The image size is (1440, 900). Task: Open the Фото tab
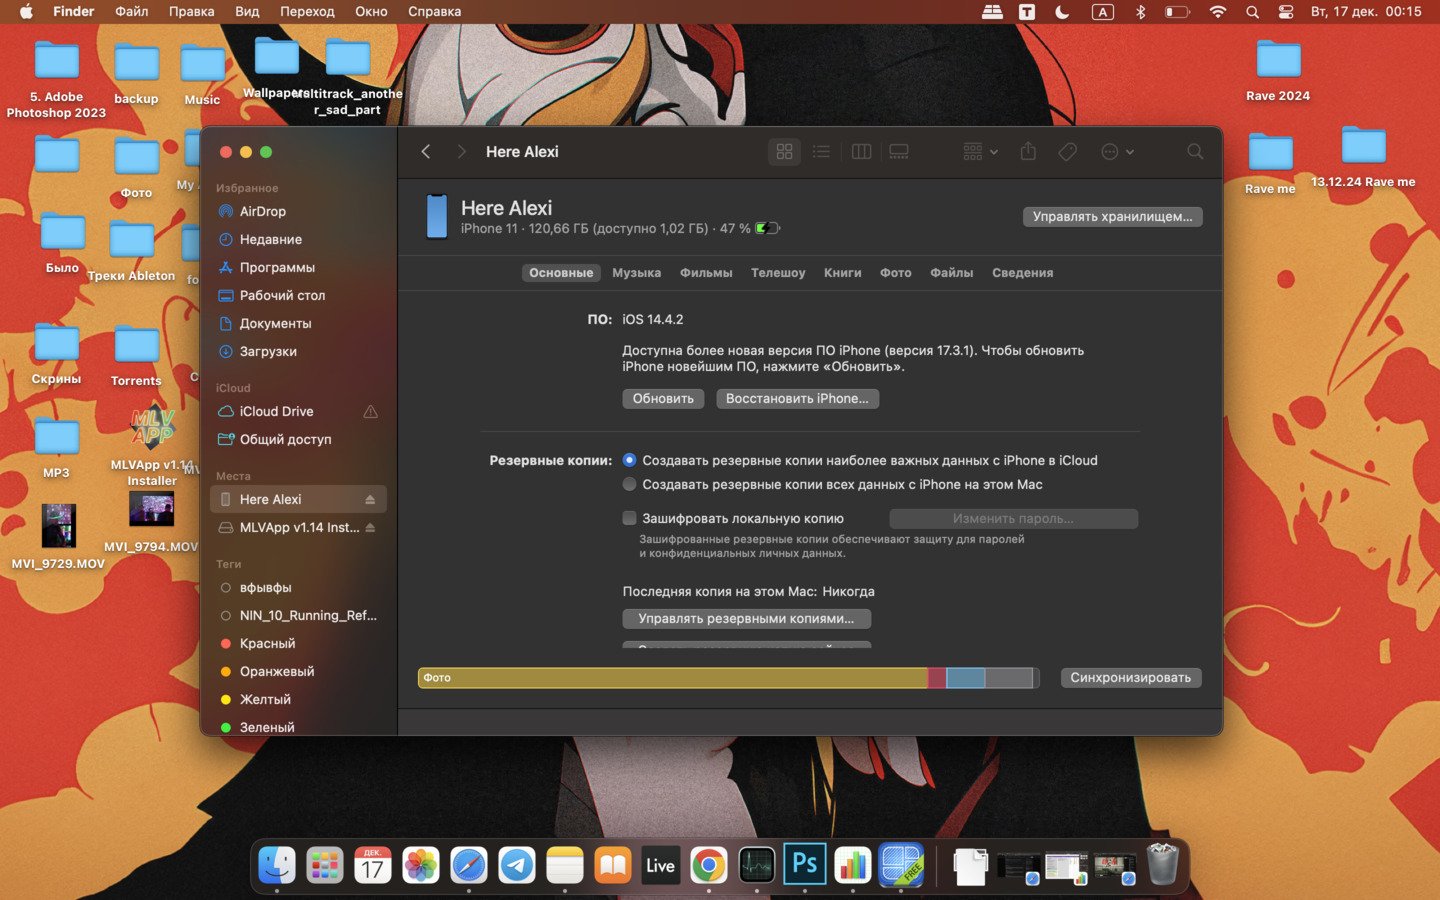point(895,273)
